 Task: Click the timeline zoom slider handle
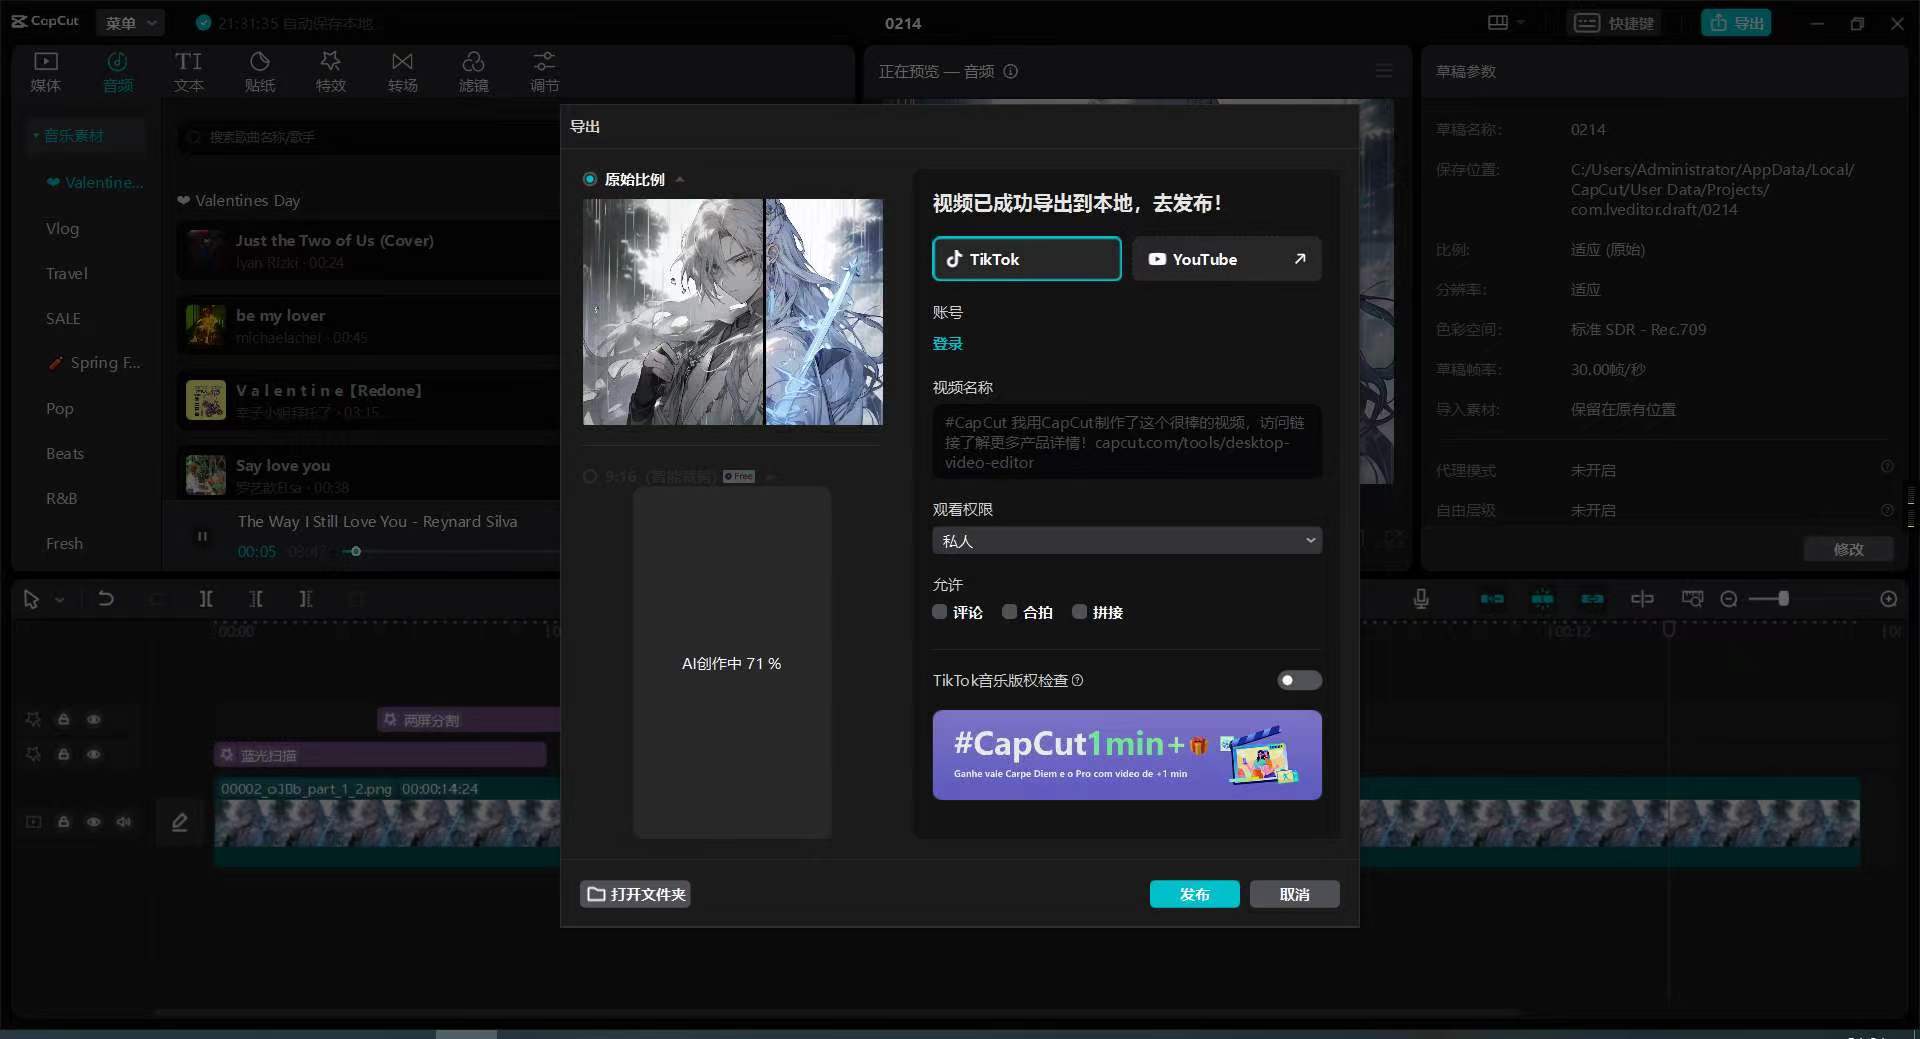pyautogui.click(x=1783, y=599)
